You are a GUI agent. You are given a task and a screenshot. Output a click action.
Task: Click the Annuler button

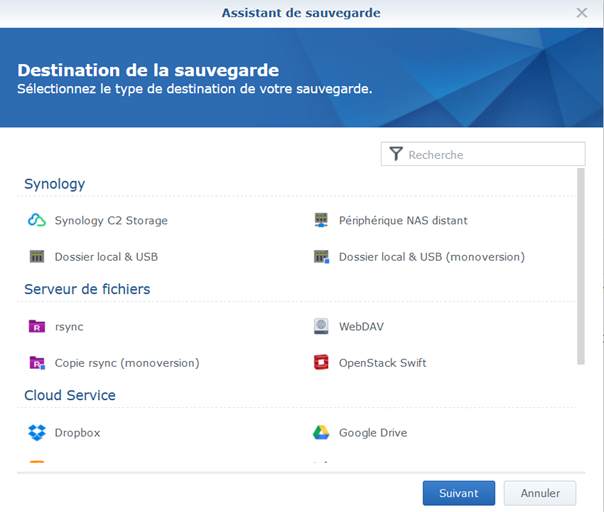point(540,493)
